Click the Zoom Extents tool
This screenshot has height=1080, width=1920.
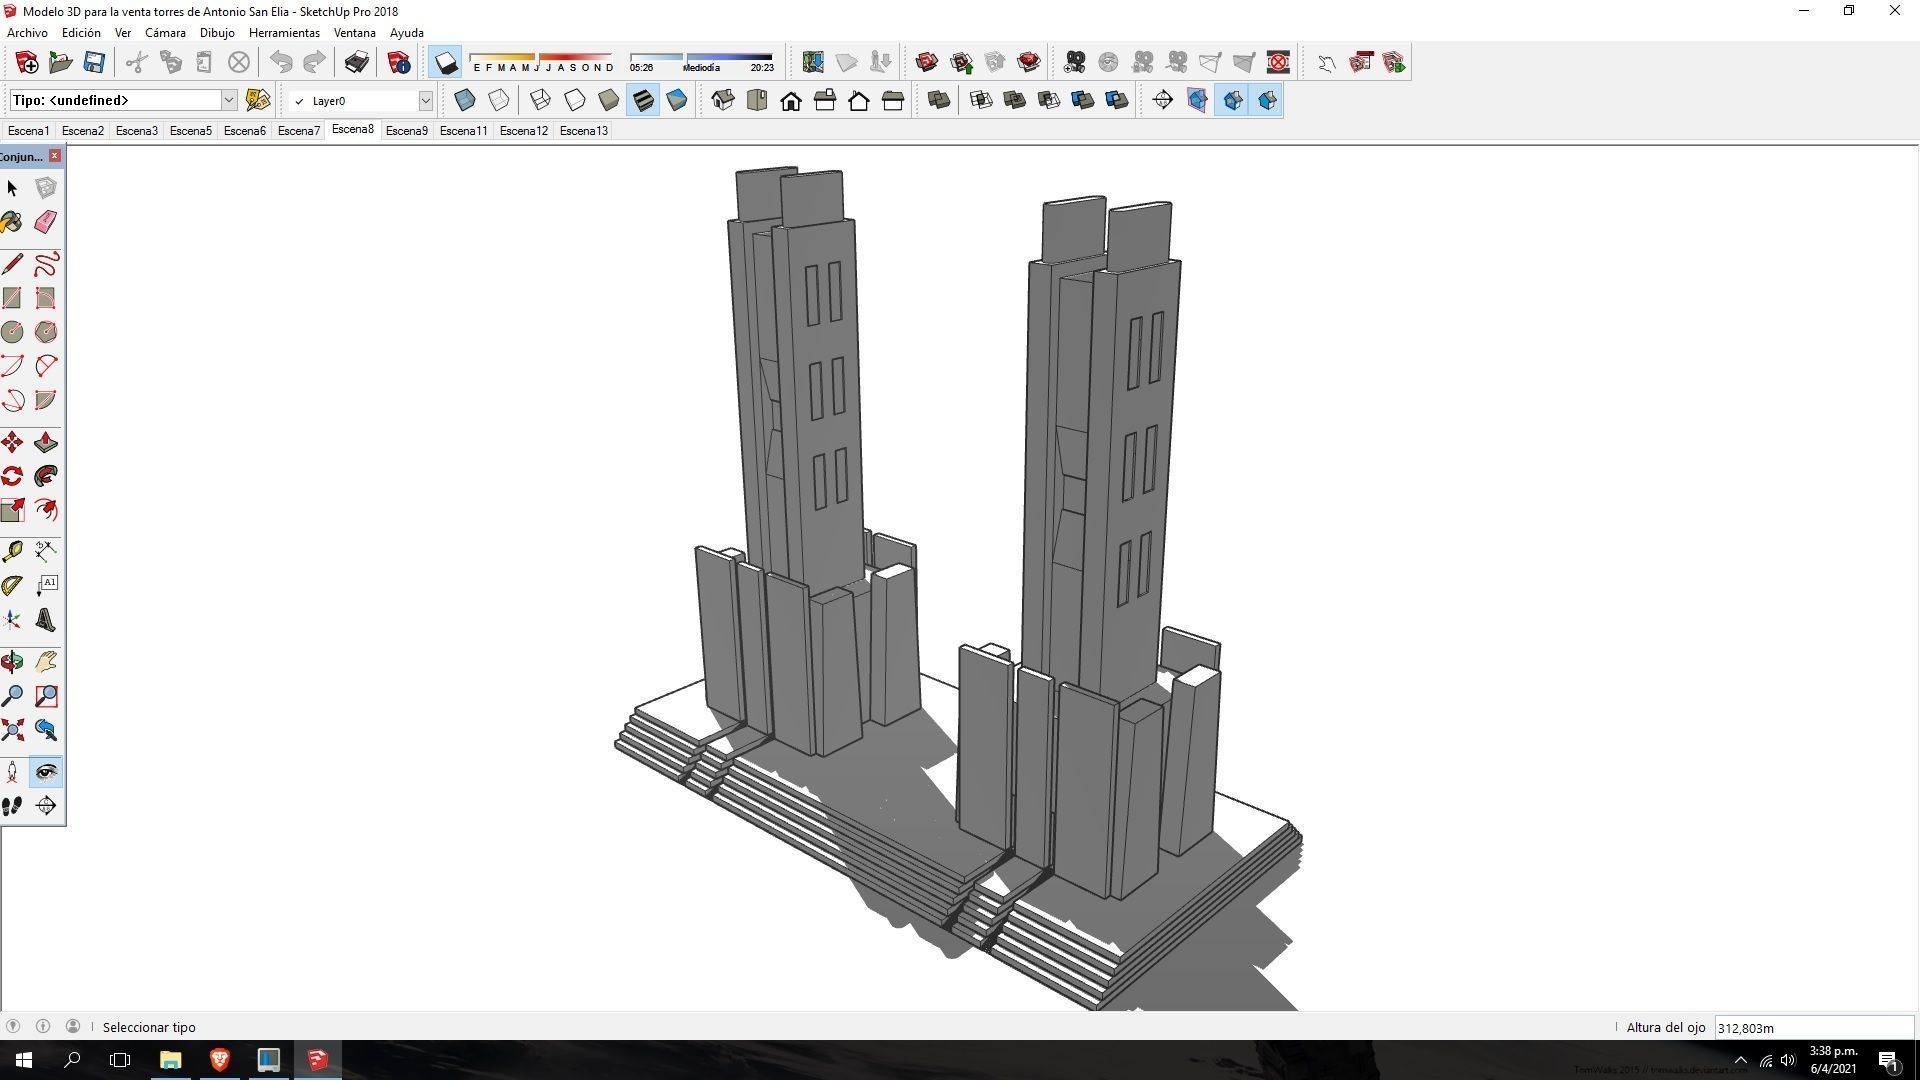tap(12, 730)
